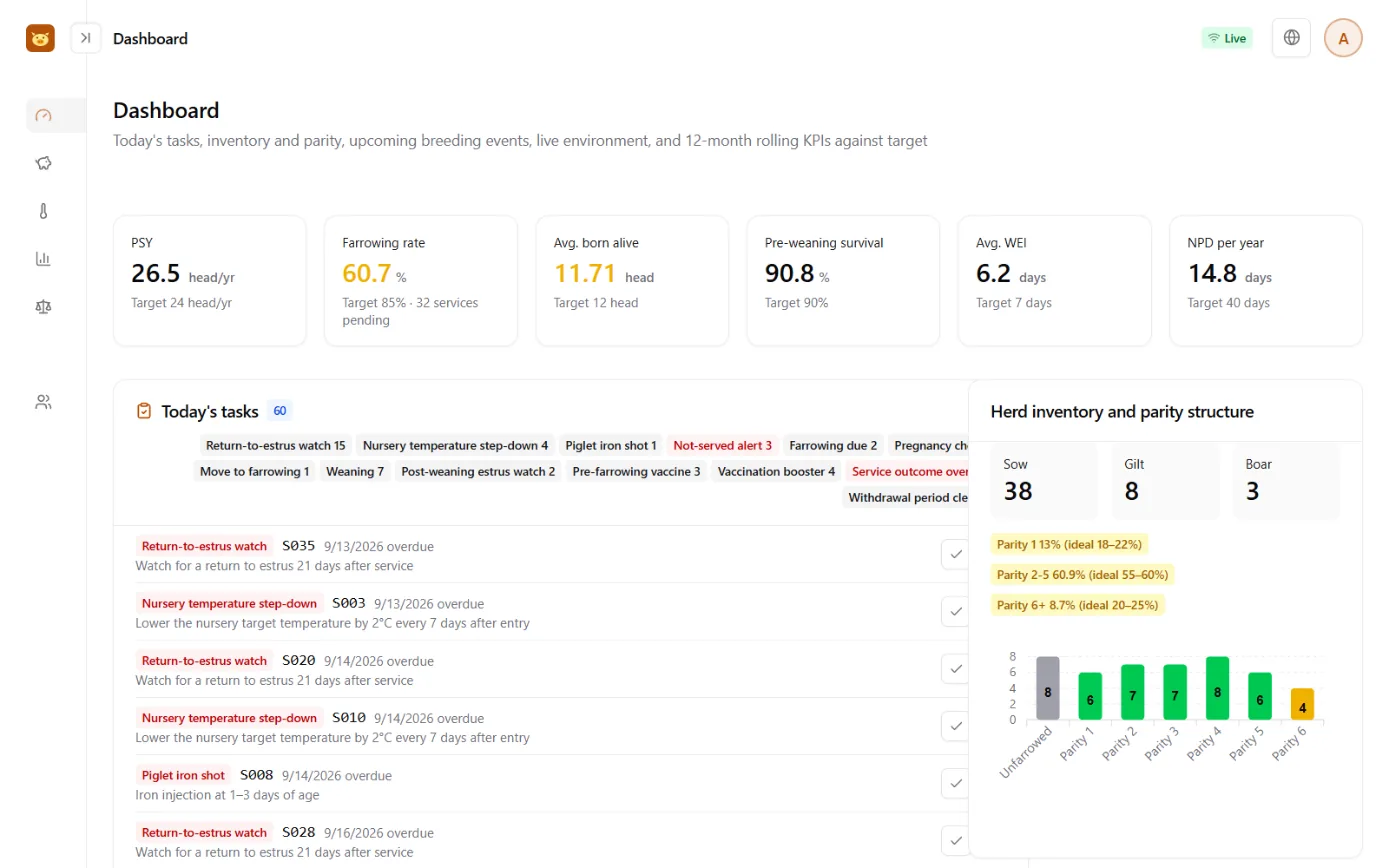Click the task count badge 60
Image resolution: width=1388 pixels, height=868 pixels.
(280, 411)
